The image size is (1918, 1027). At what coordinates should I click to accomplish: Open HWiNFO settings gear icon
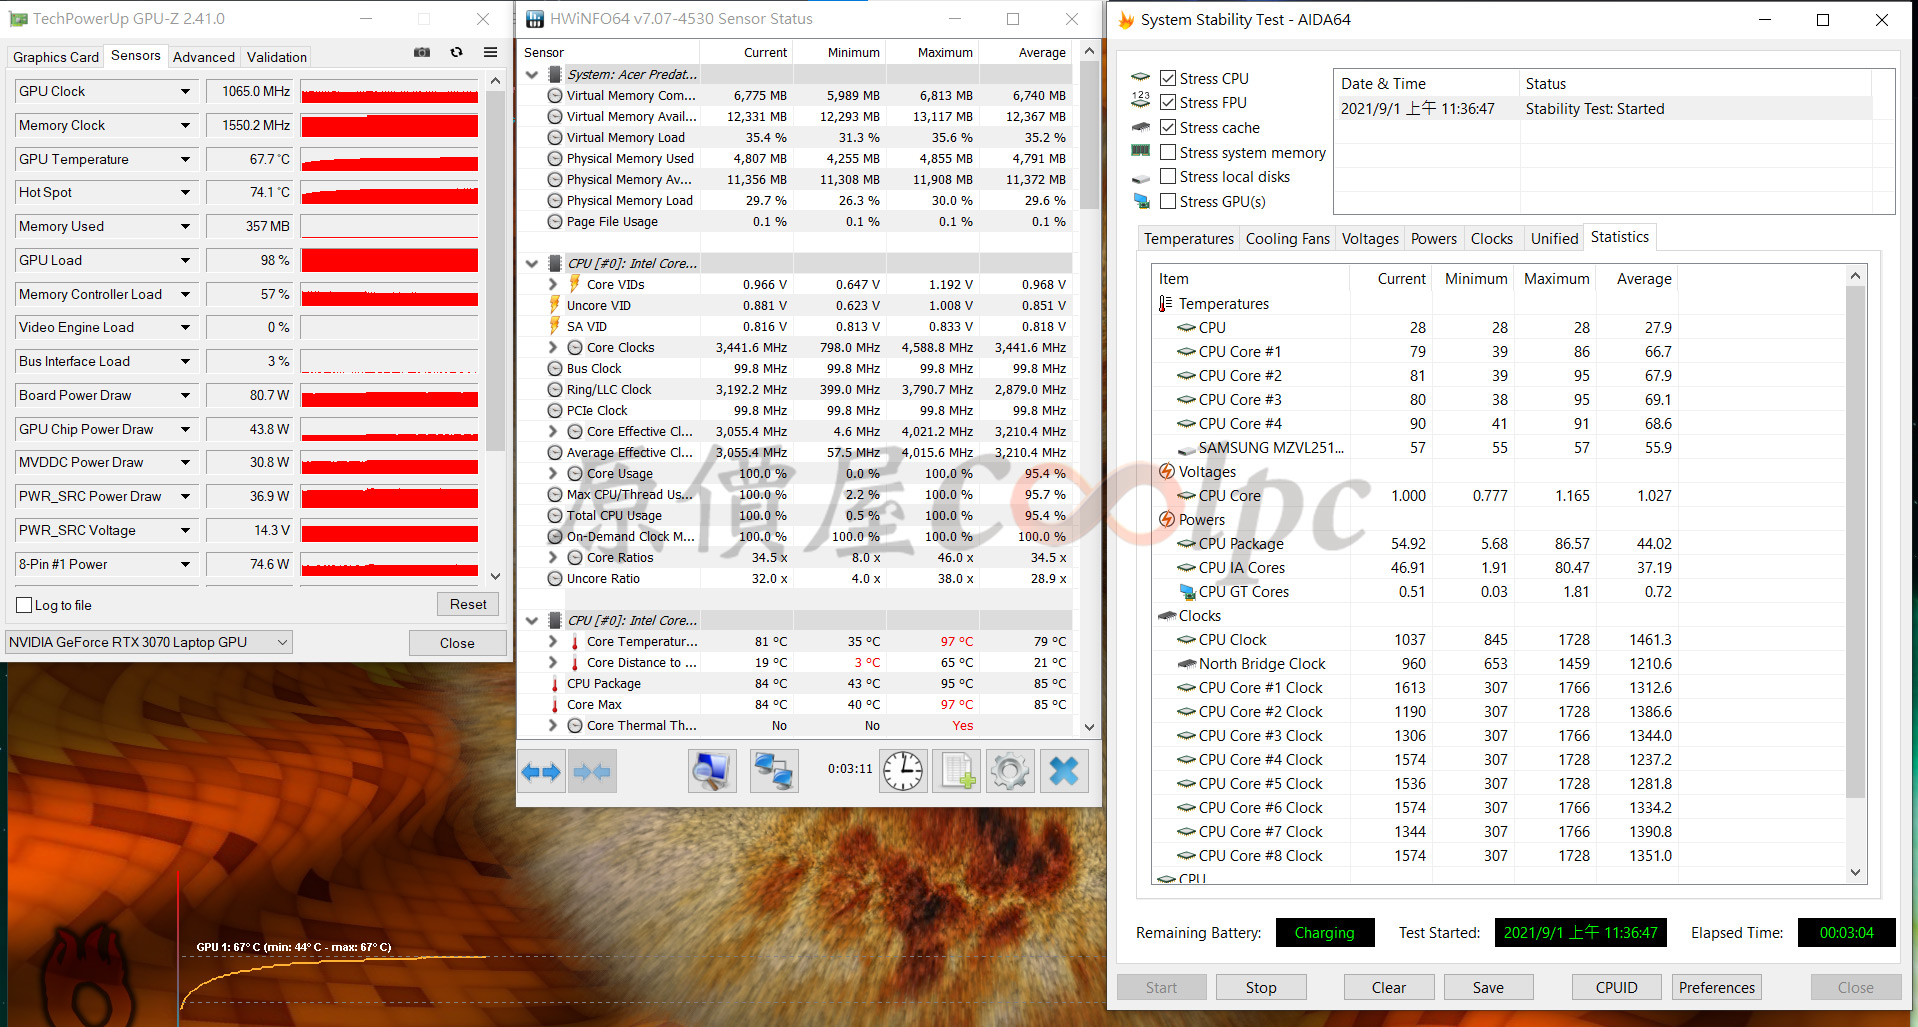point(1010,771)
